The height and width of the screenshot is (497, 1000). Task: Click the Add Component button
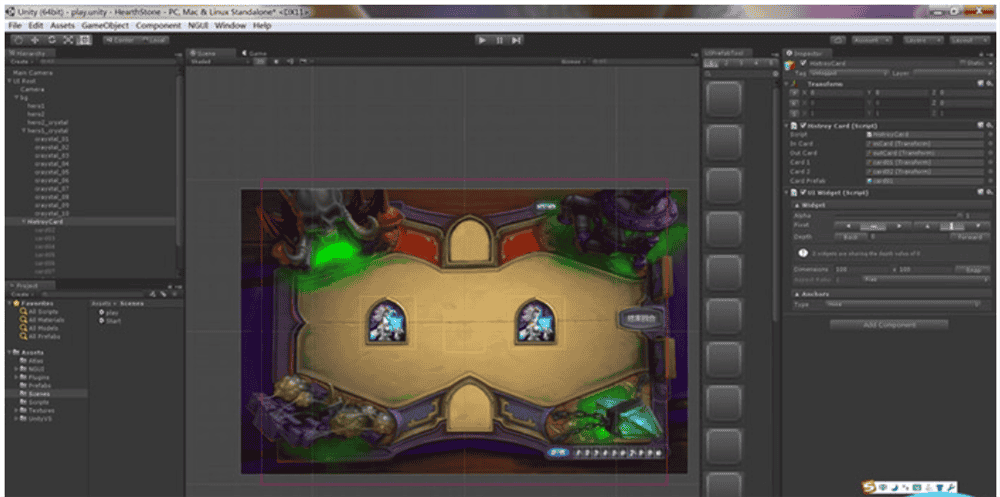(889, 325)
